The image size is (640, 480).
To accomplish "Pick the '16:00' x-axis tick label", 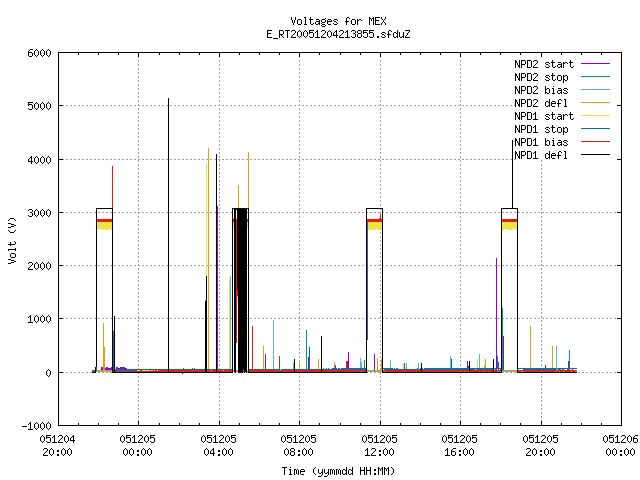I will point(459,452).
